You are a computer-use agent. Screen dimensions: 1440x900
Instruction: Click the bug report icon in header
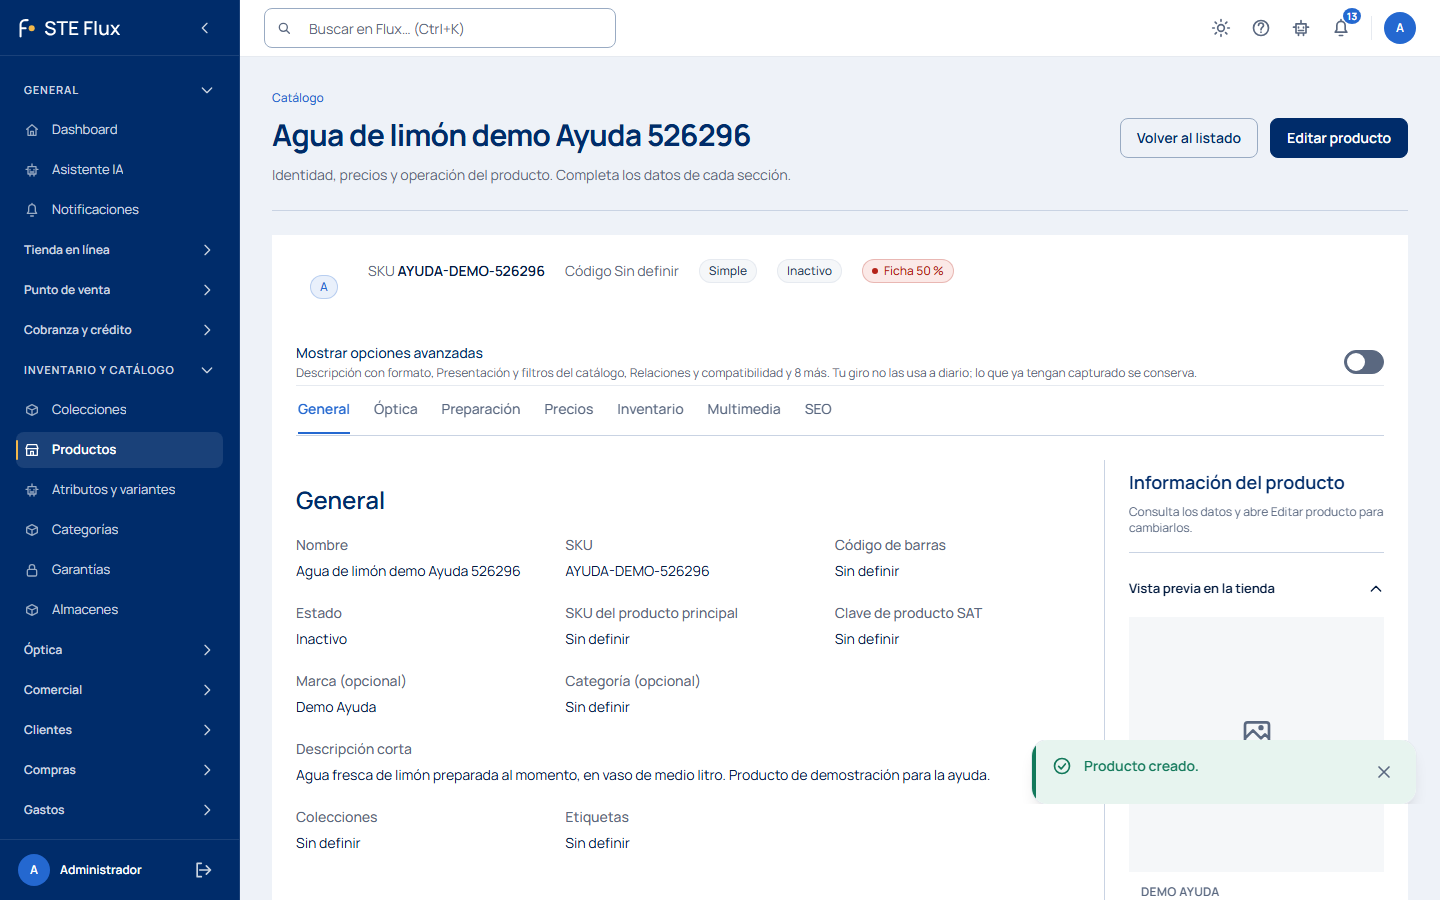(1301, 28)
